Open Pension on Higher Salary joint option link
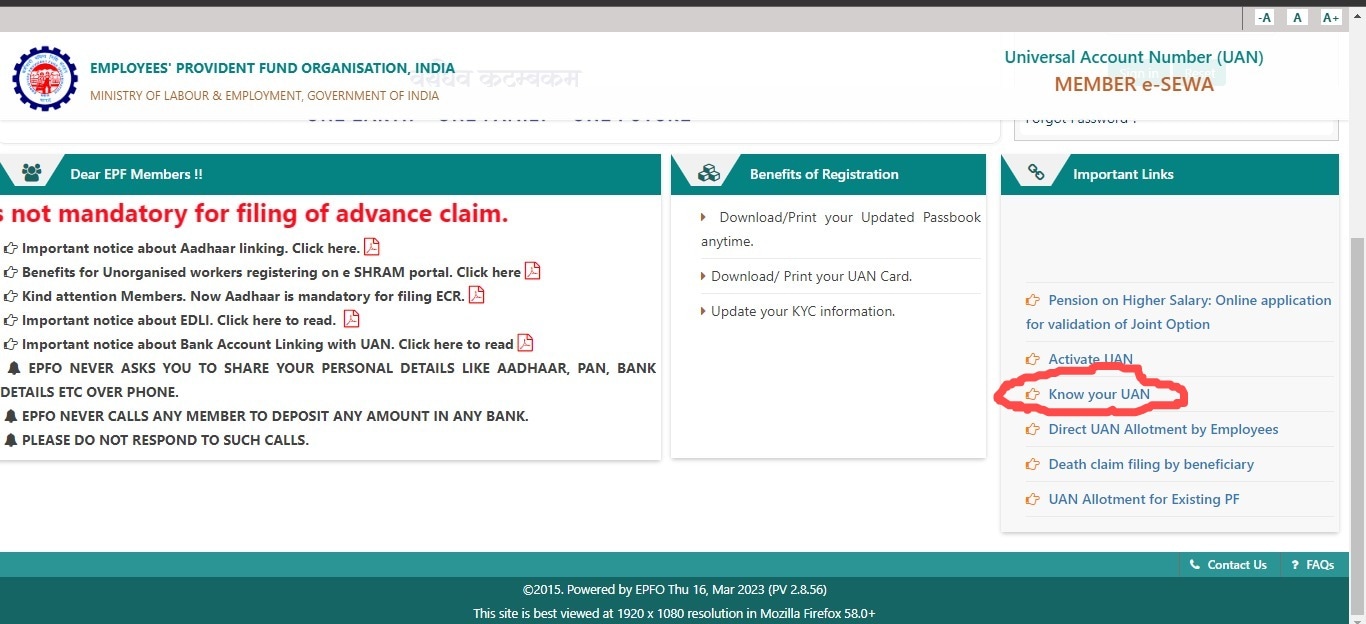The image size is (1366, 624). [x=1179, y=312]
